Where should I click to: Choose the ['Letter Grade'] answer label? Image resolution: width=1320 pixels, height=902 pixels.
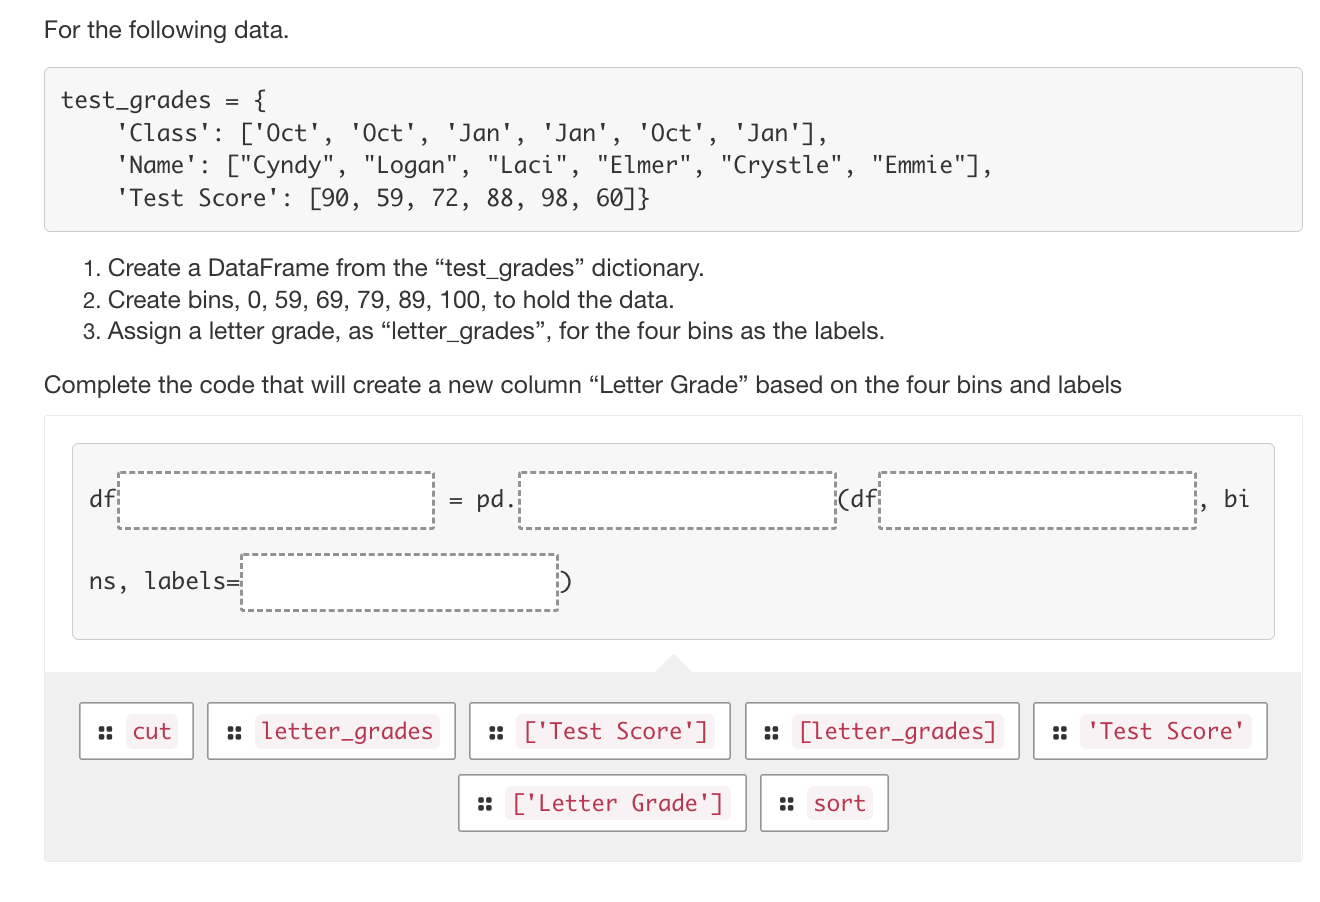pos(617,804)
